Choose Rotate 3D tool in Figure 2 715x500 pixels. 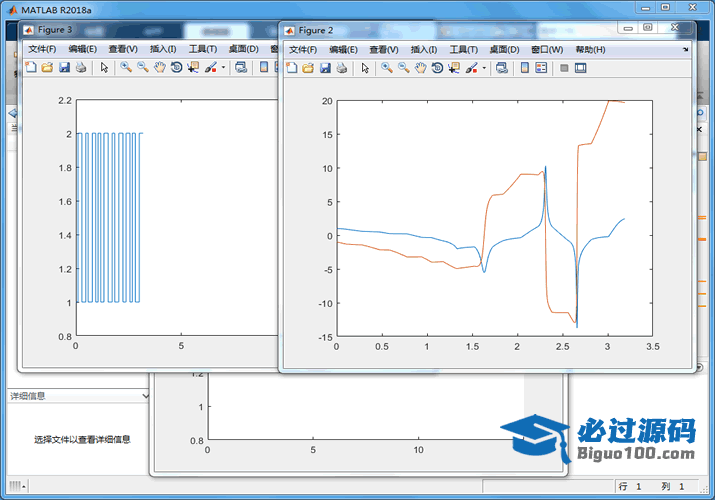pos(437,68)
